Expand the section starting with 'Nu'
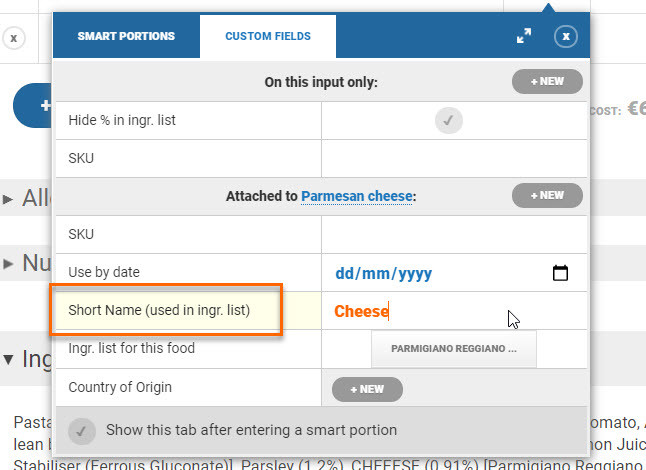 pyautogui.click(x=8, y=264)
